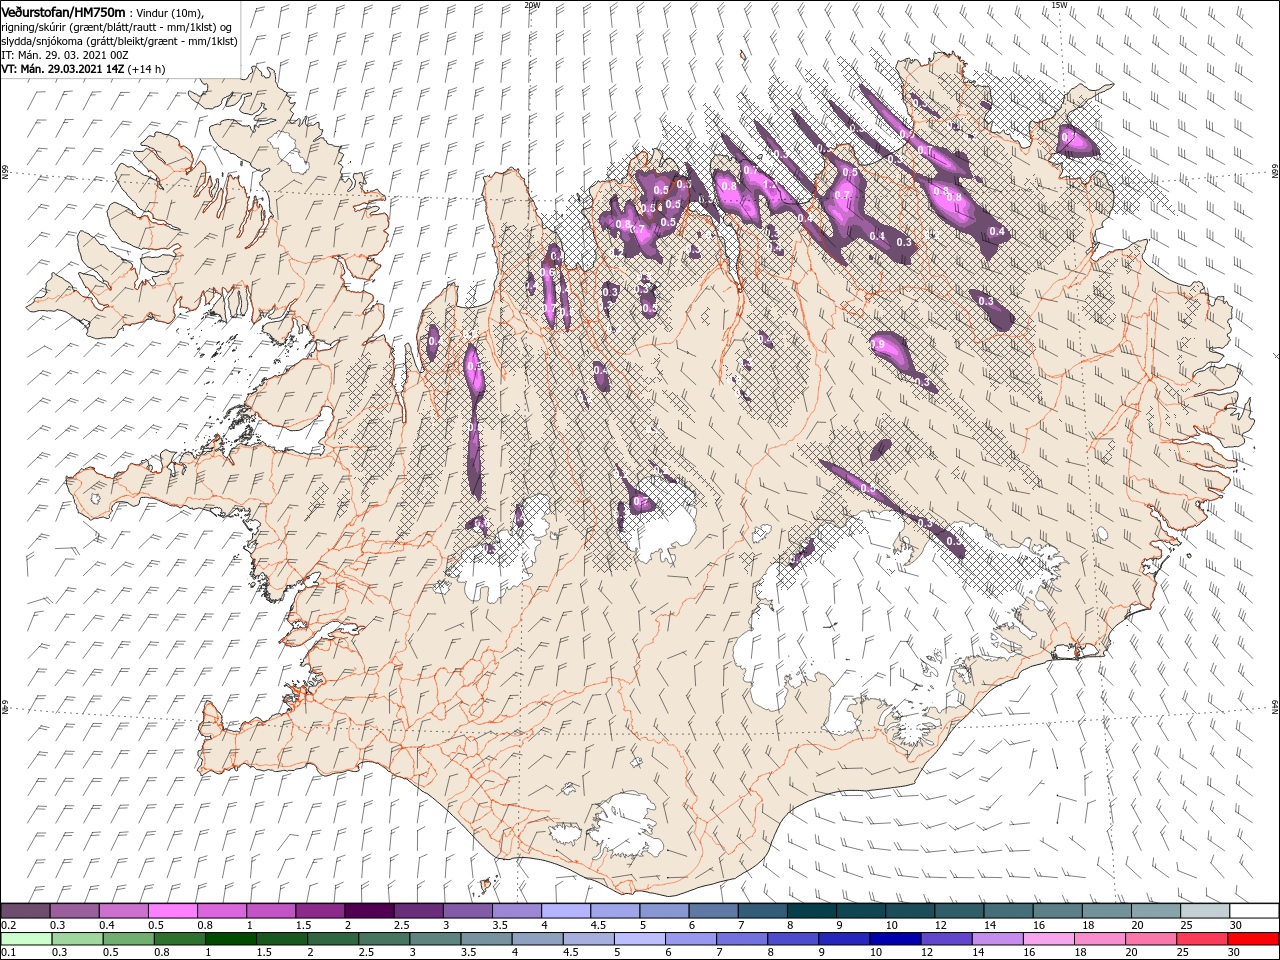Select the violet 12 swatch in the lower legend
Screen dimensions: 1280x960
pyautogui.click(x=945, y=938)
